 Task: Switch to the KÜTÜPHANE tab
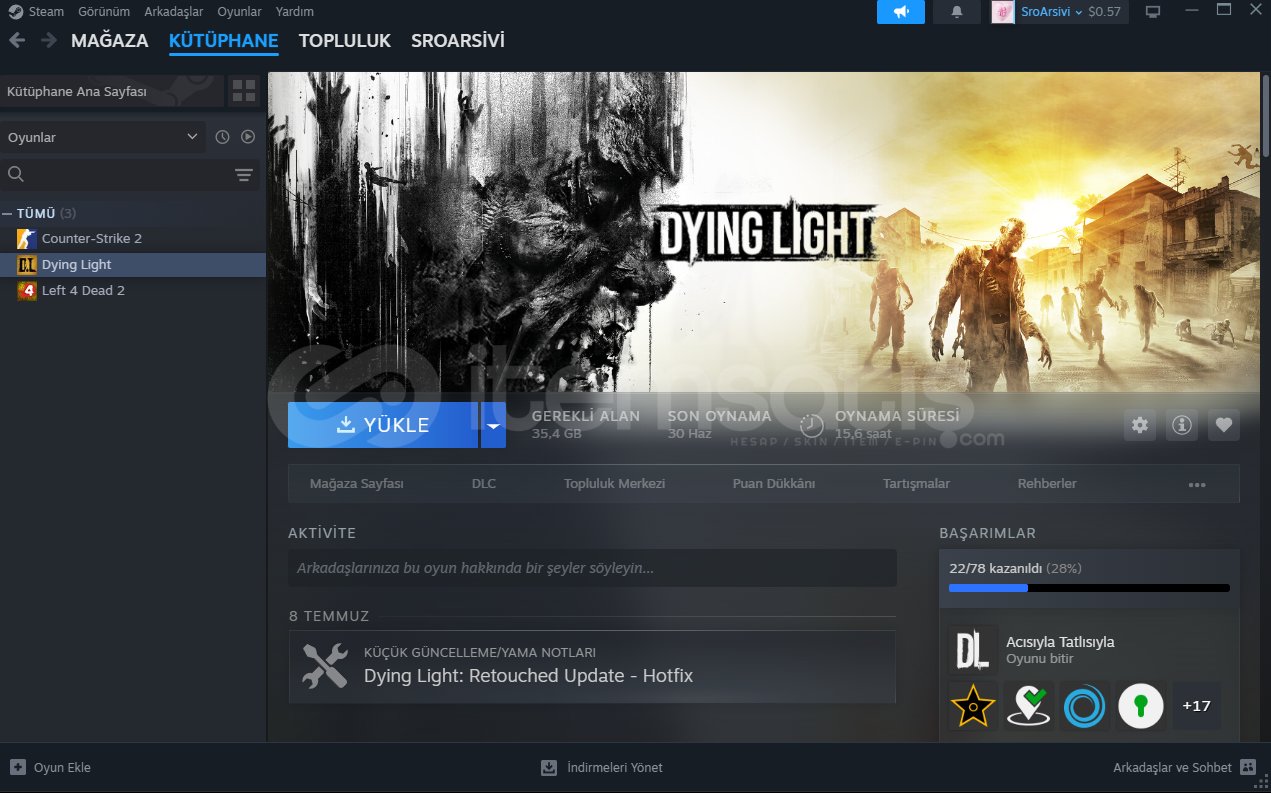[224, 41]
